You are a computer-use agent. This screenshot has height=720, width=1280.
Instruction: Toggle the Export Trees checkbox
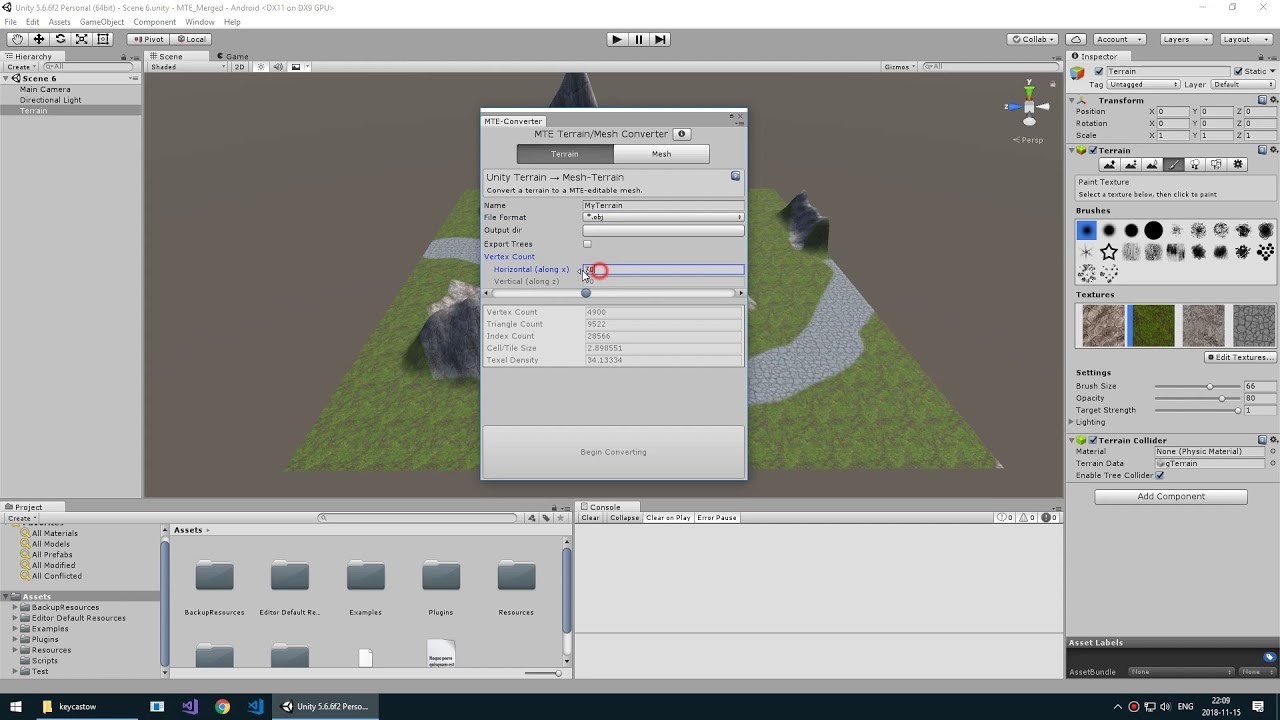[587, 244]
